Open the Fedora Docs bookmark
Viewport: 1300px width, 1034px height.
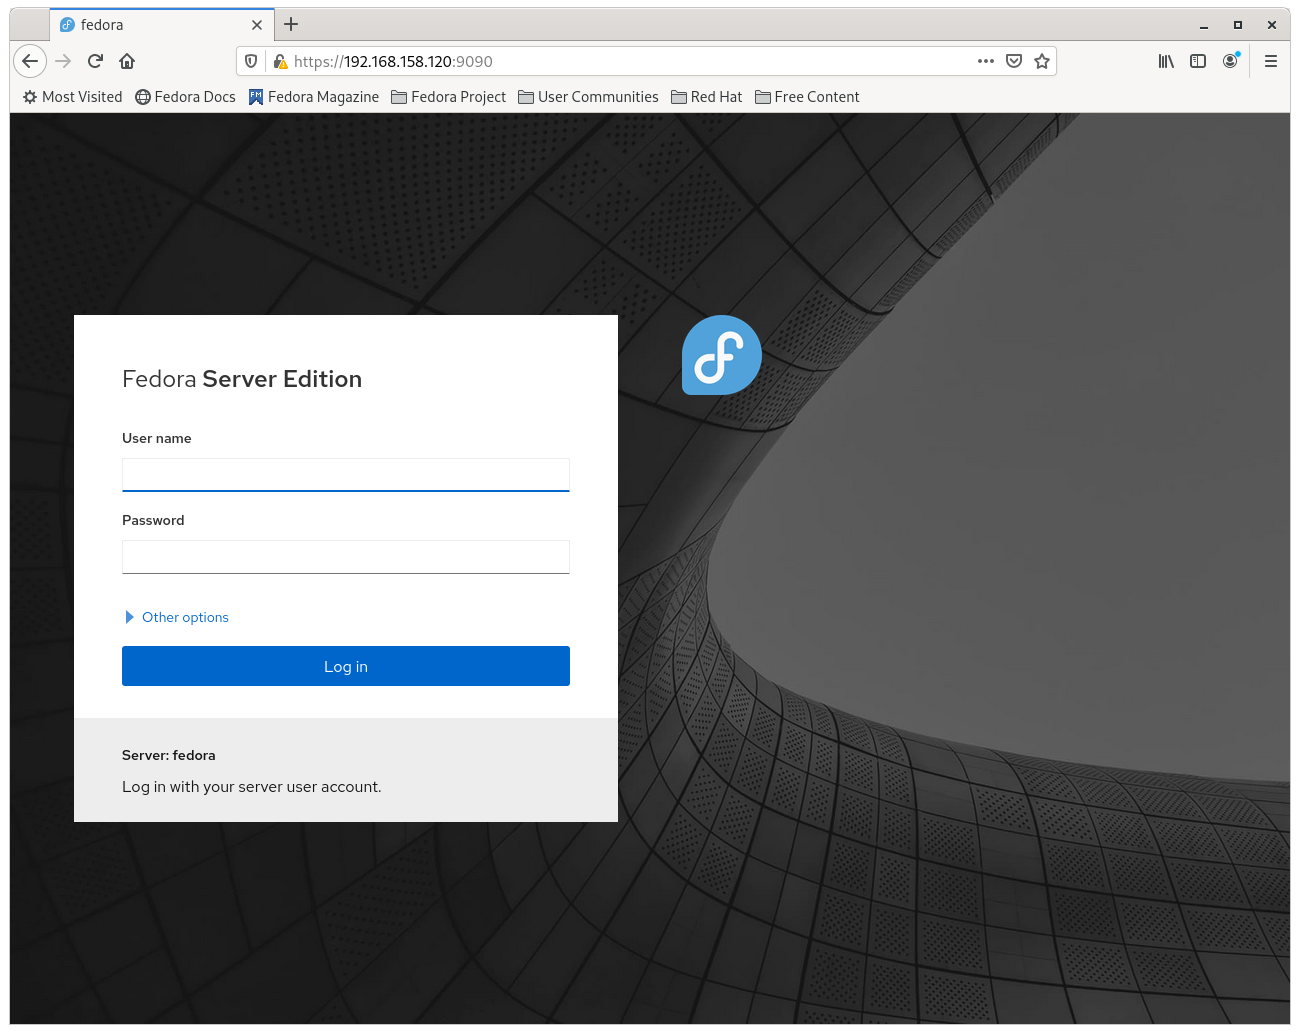185,97
